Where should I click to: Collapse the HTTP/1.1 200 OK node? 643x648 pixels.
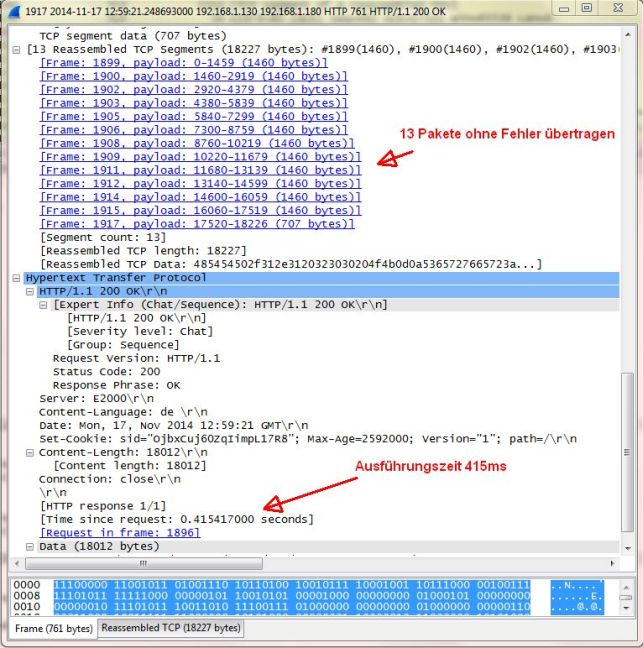pyautogui.click(x=30, y=291)
